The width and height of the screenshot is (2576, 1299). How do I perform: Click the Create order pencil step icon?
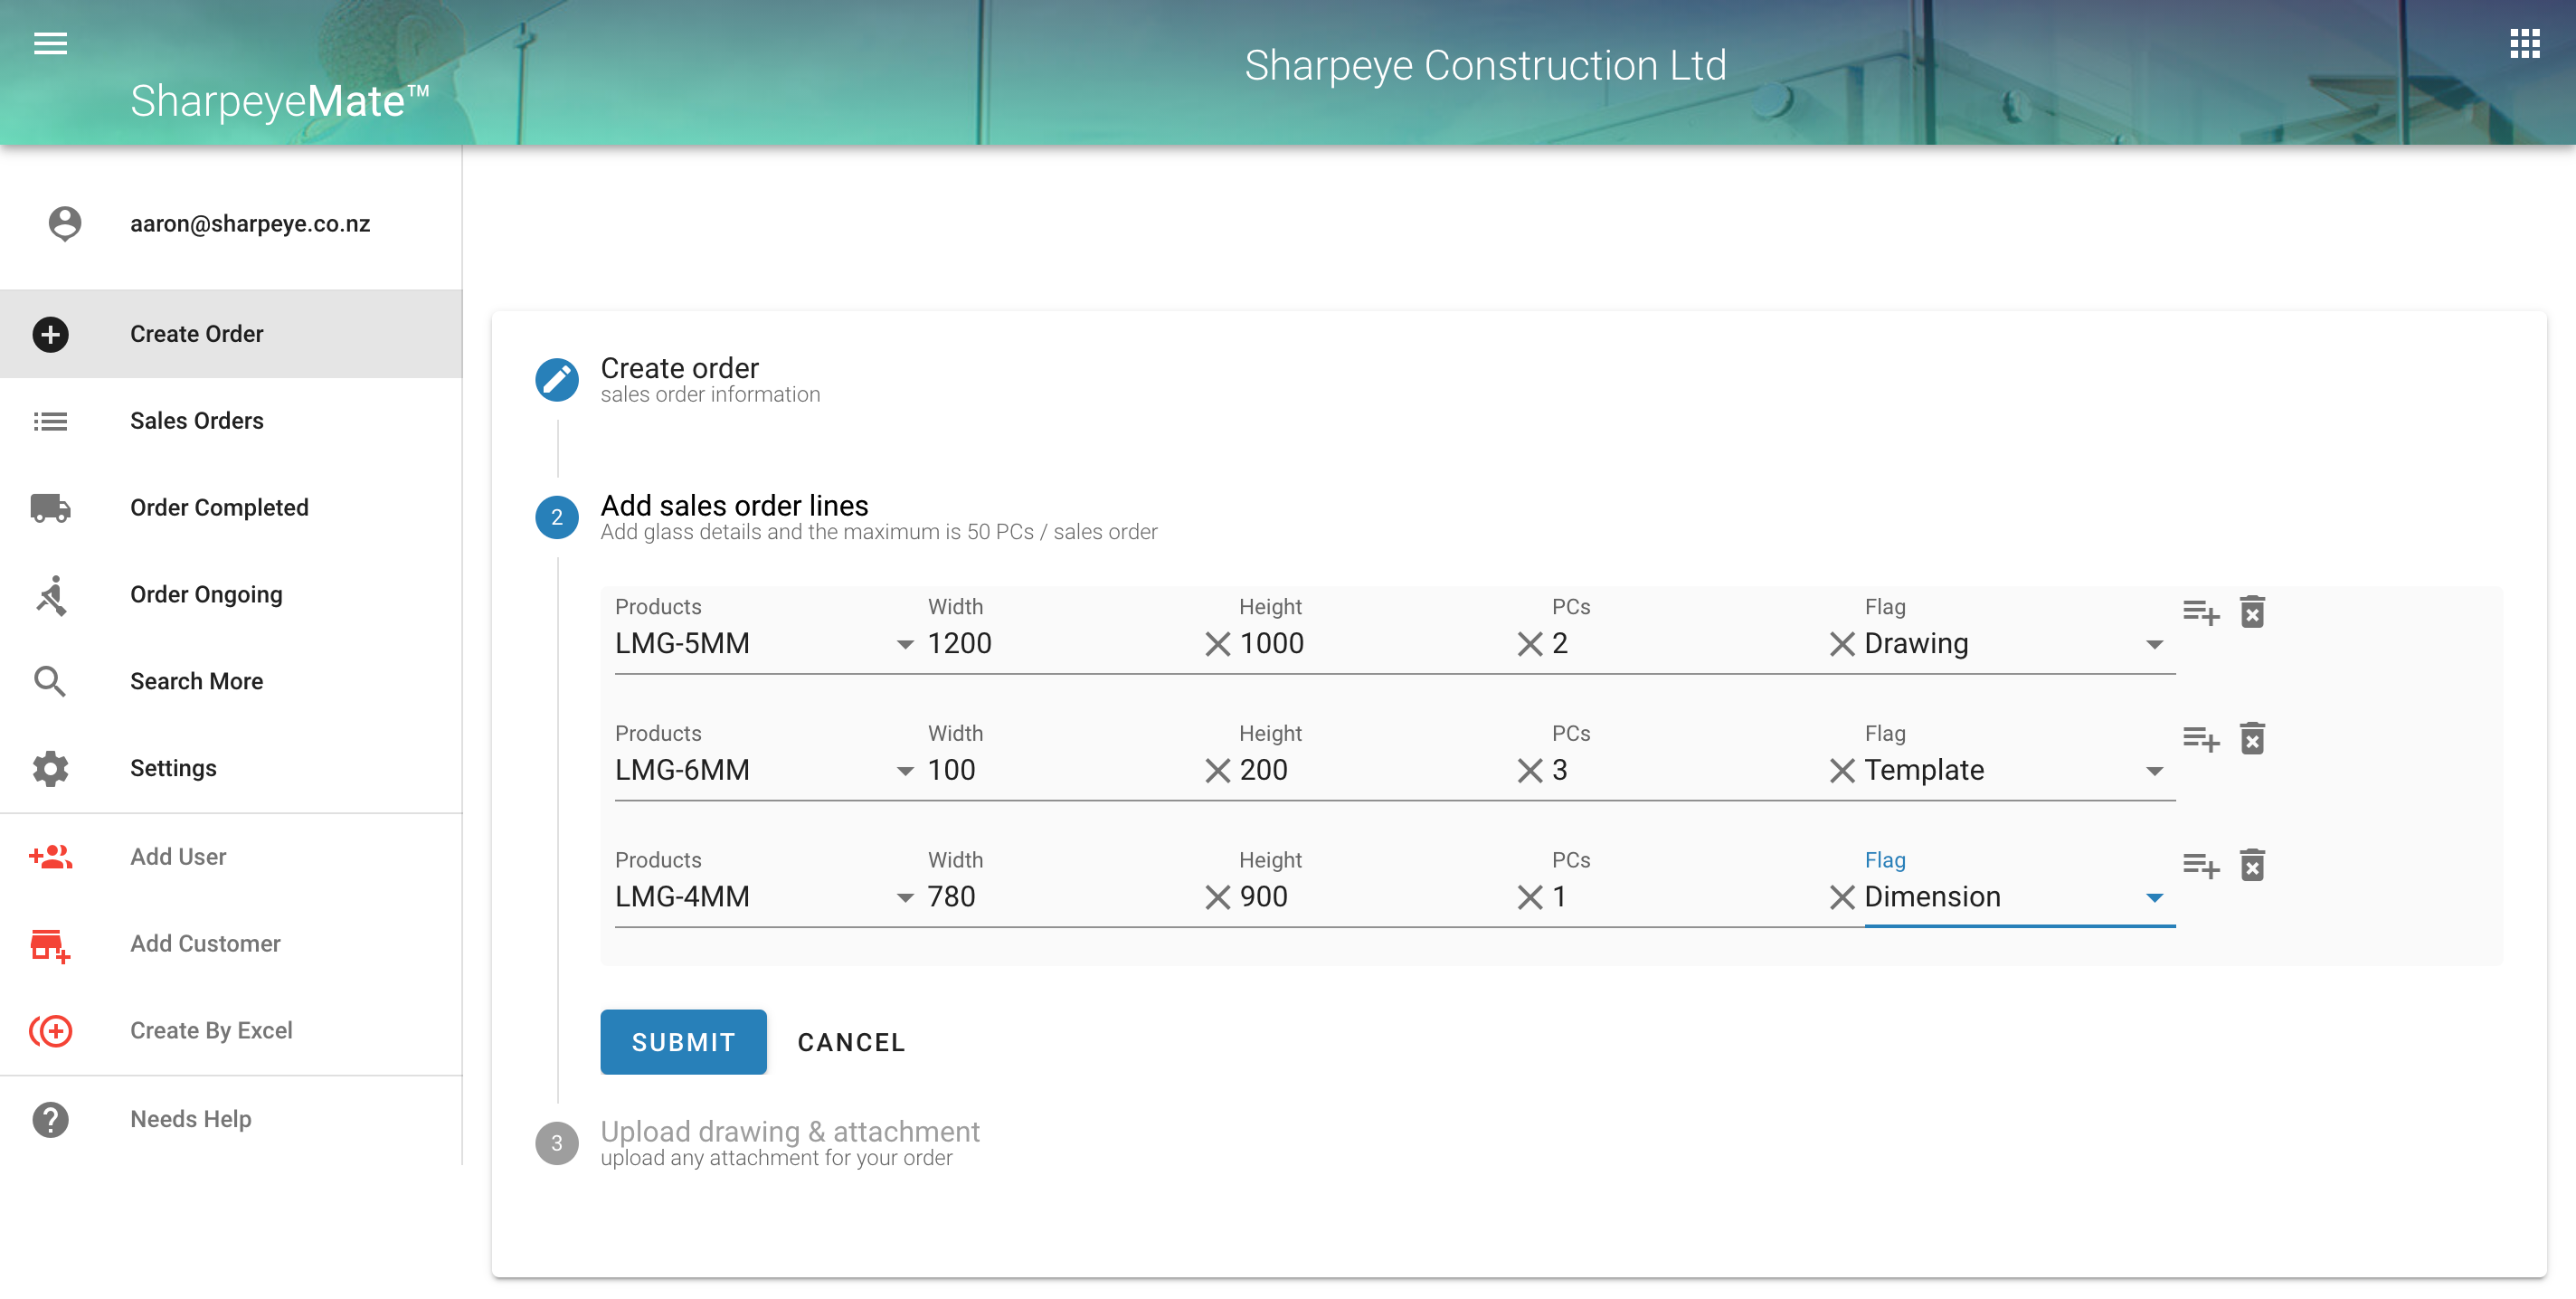point(557,380)
